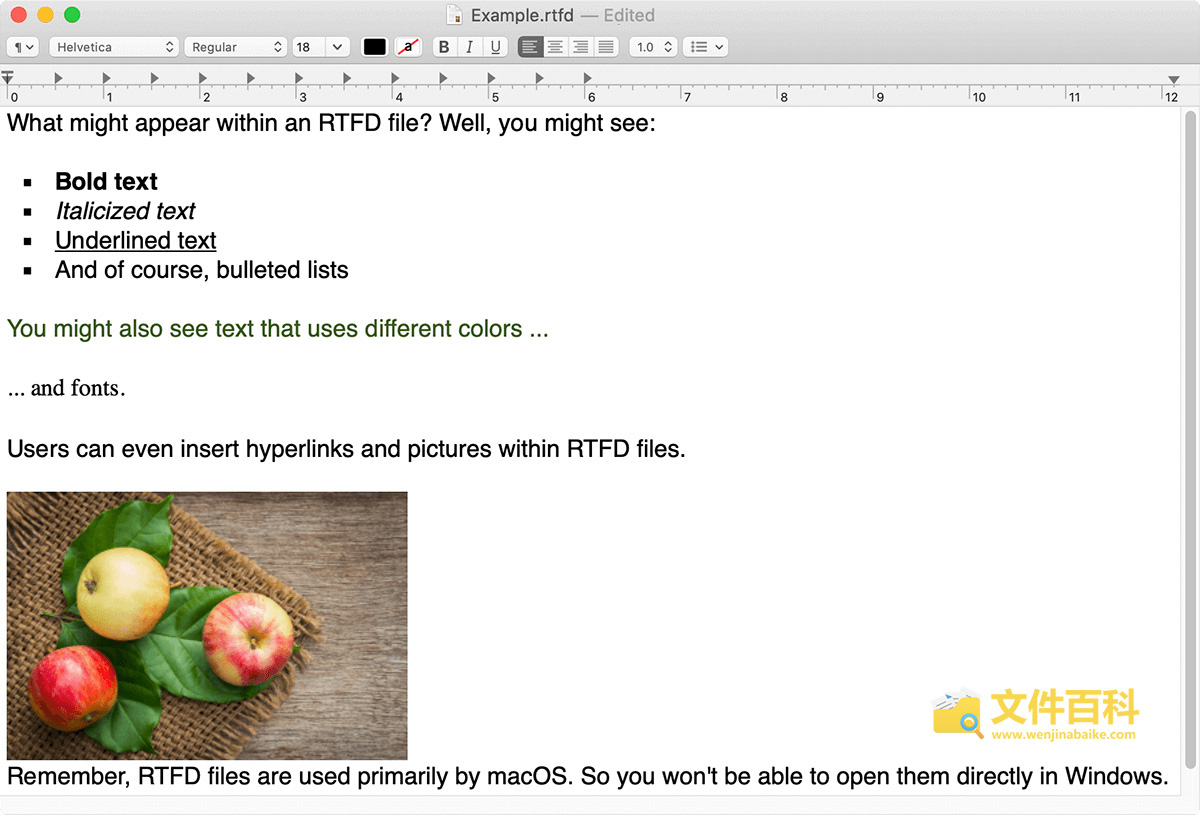Select the tab stop at ruler mark 3.5
1200x815 pixels.
[x=347, y=78]
